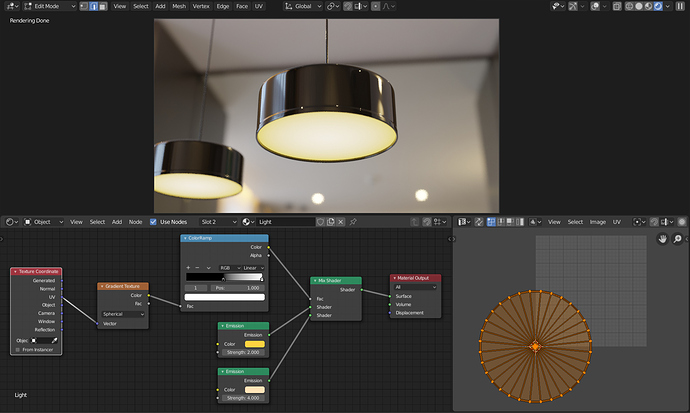
Task: Edit the Light material name field
Action: click(286, 222)
